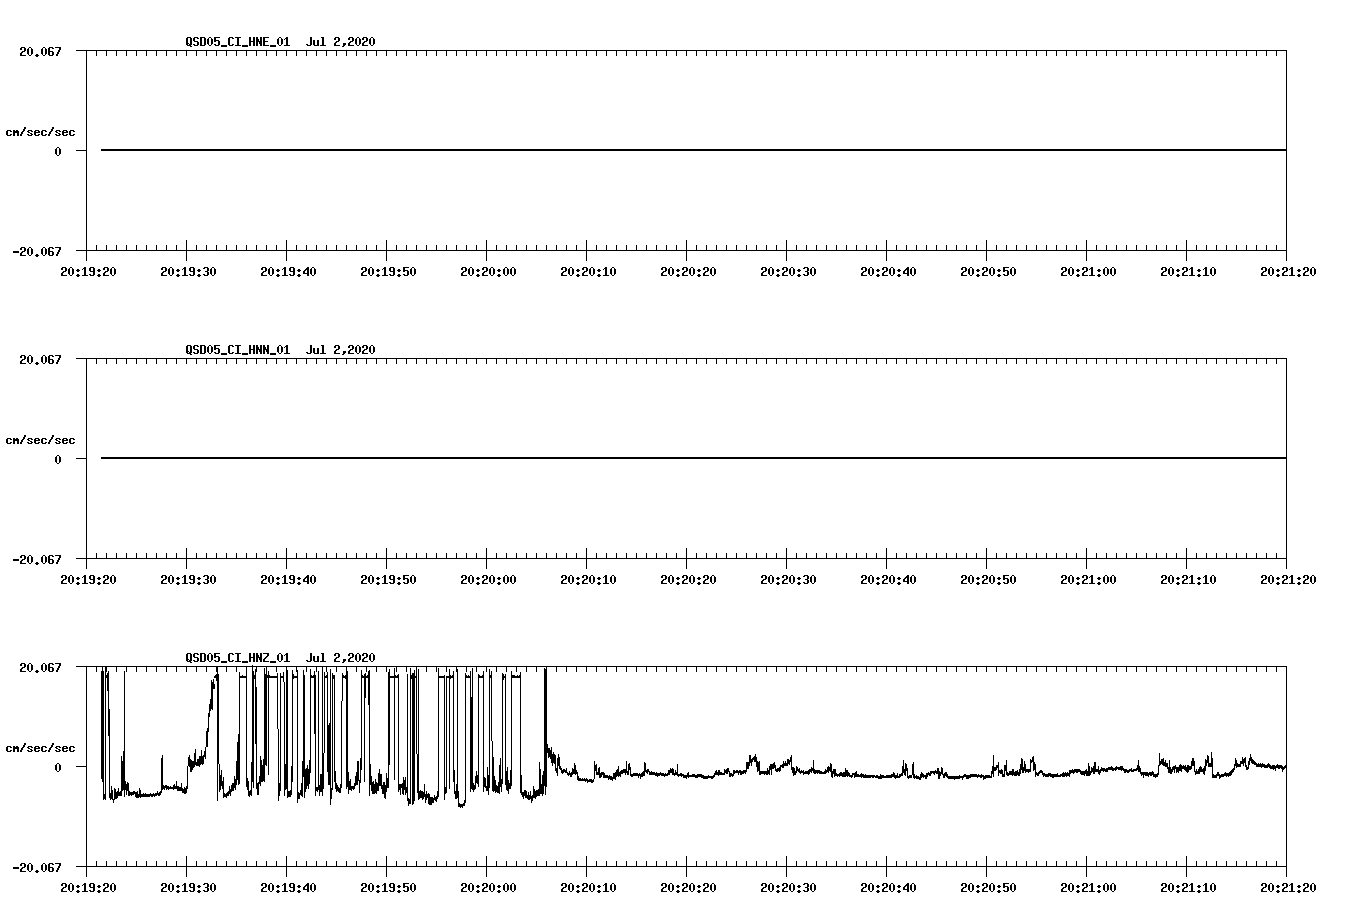The width and height of the screenshot is (1358, 924).
Task: Click the cm/sec/sec unit label on HNE plot
Action: point(40,132)
